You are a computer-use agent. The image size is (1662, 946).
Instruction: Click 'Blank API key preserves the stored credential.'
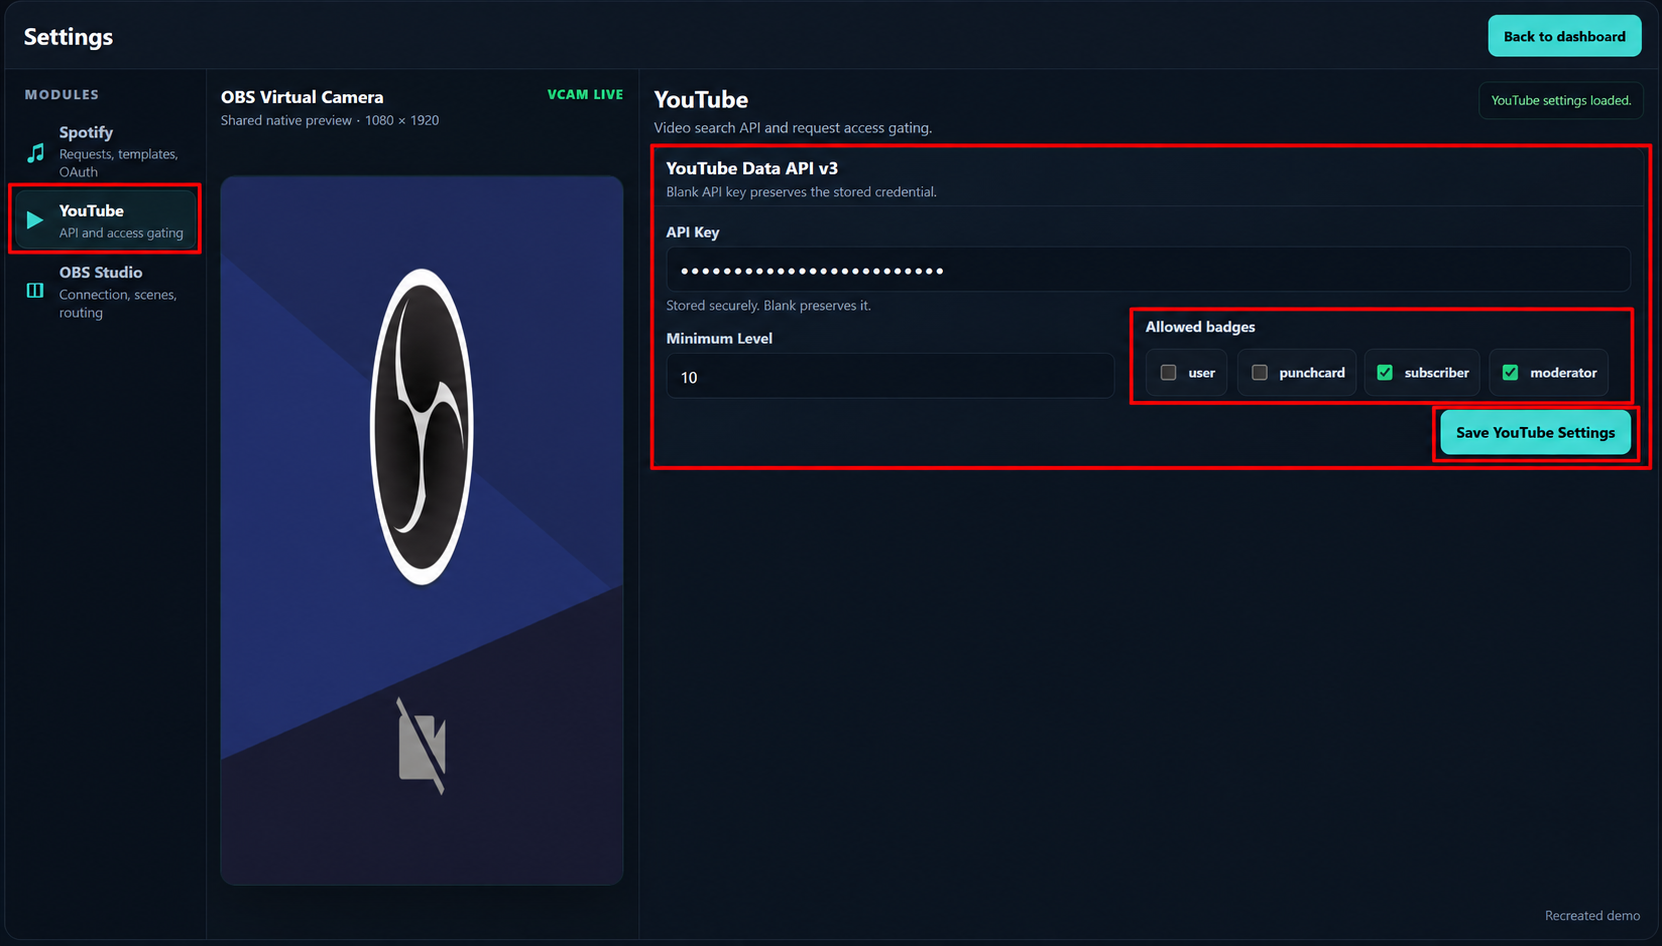[x=801, y=192]
